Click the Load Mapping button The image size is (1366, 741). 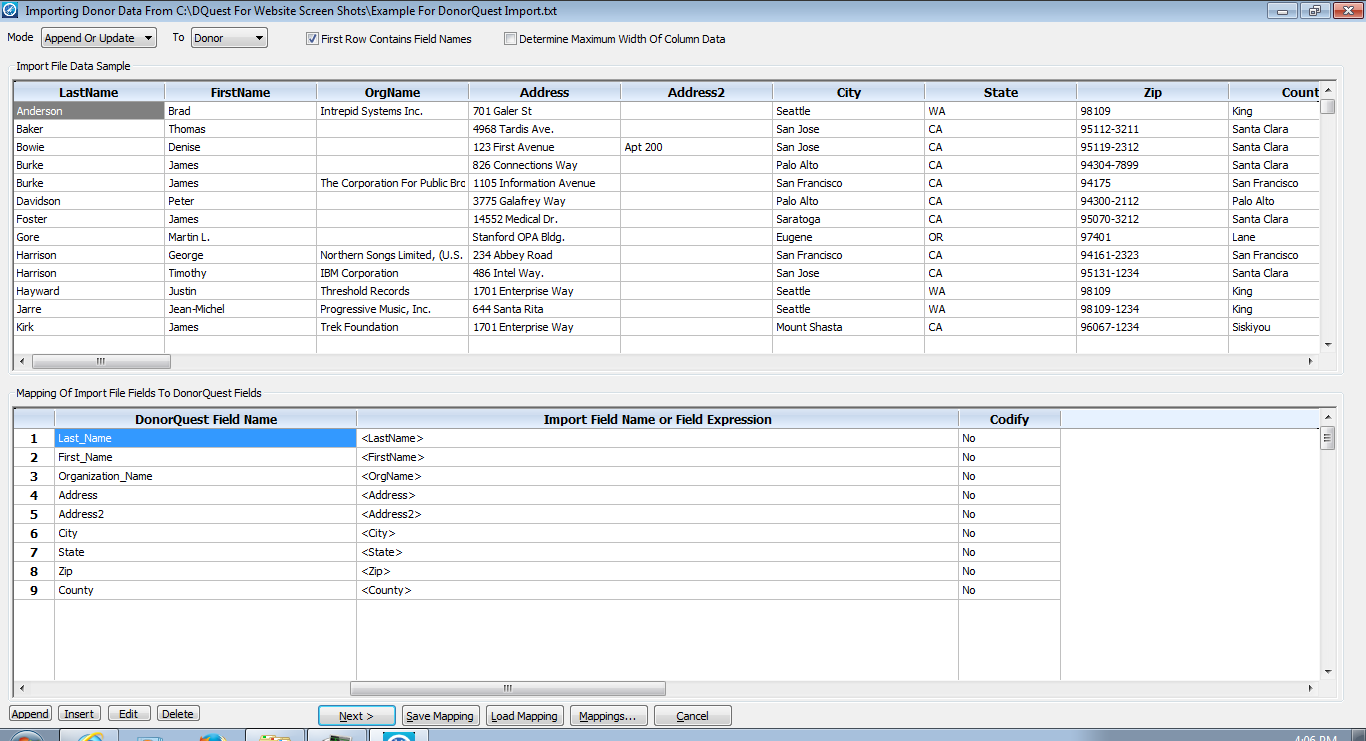524,716
